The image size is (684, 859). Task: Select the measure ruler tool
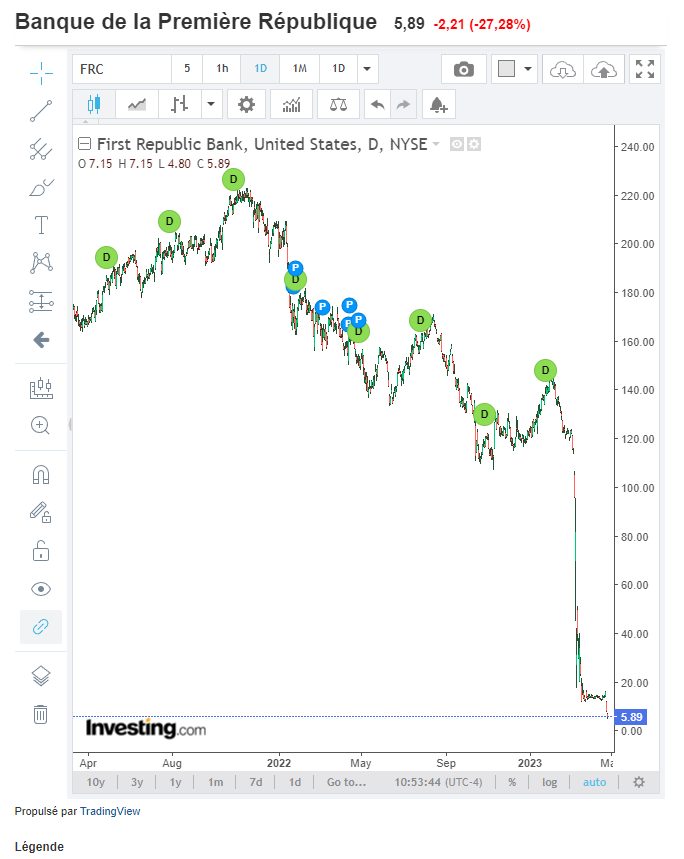pos(41,388)
